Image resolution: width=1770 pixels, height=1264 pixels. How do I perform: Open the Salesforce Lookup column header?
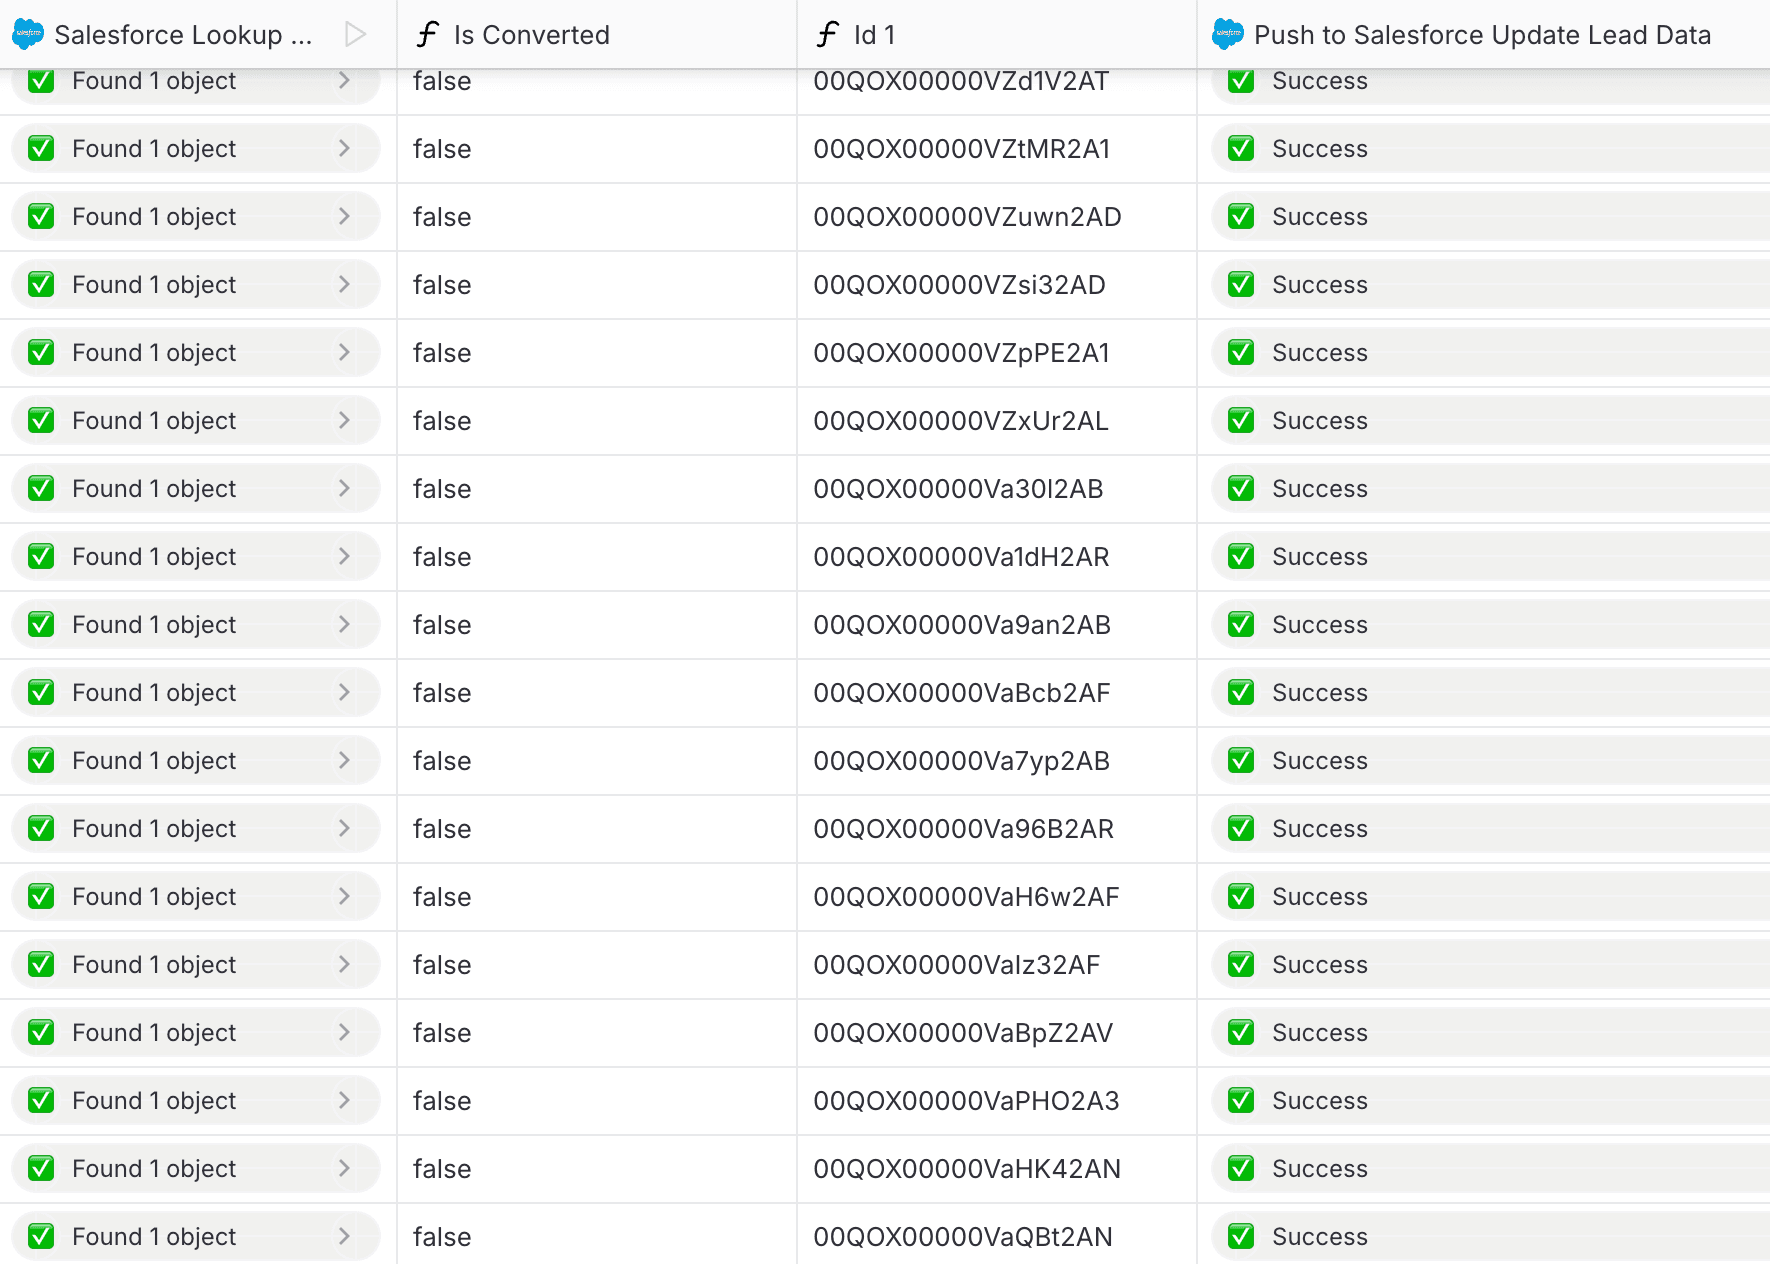pos(198,35)
